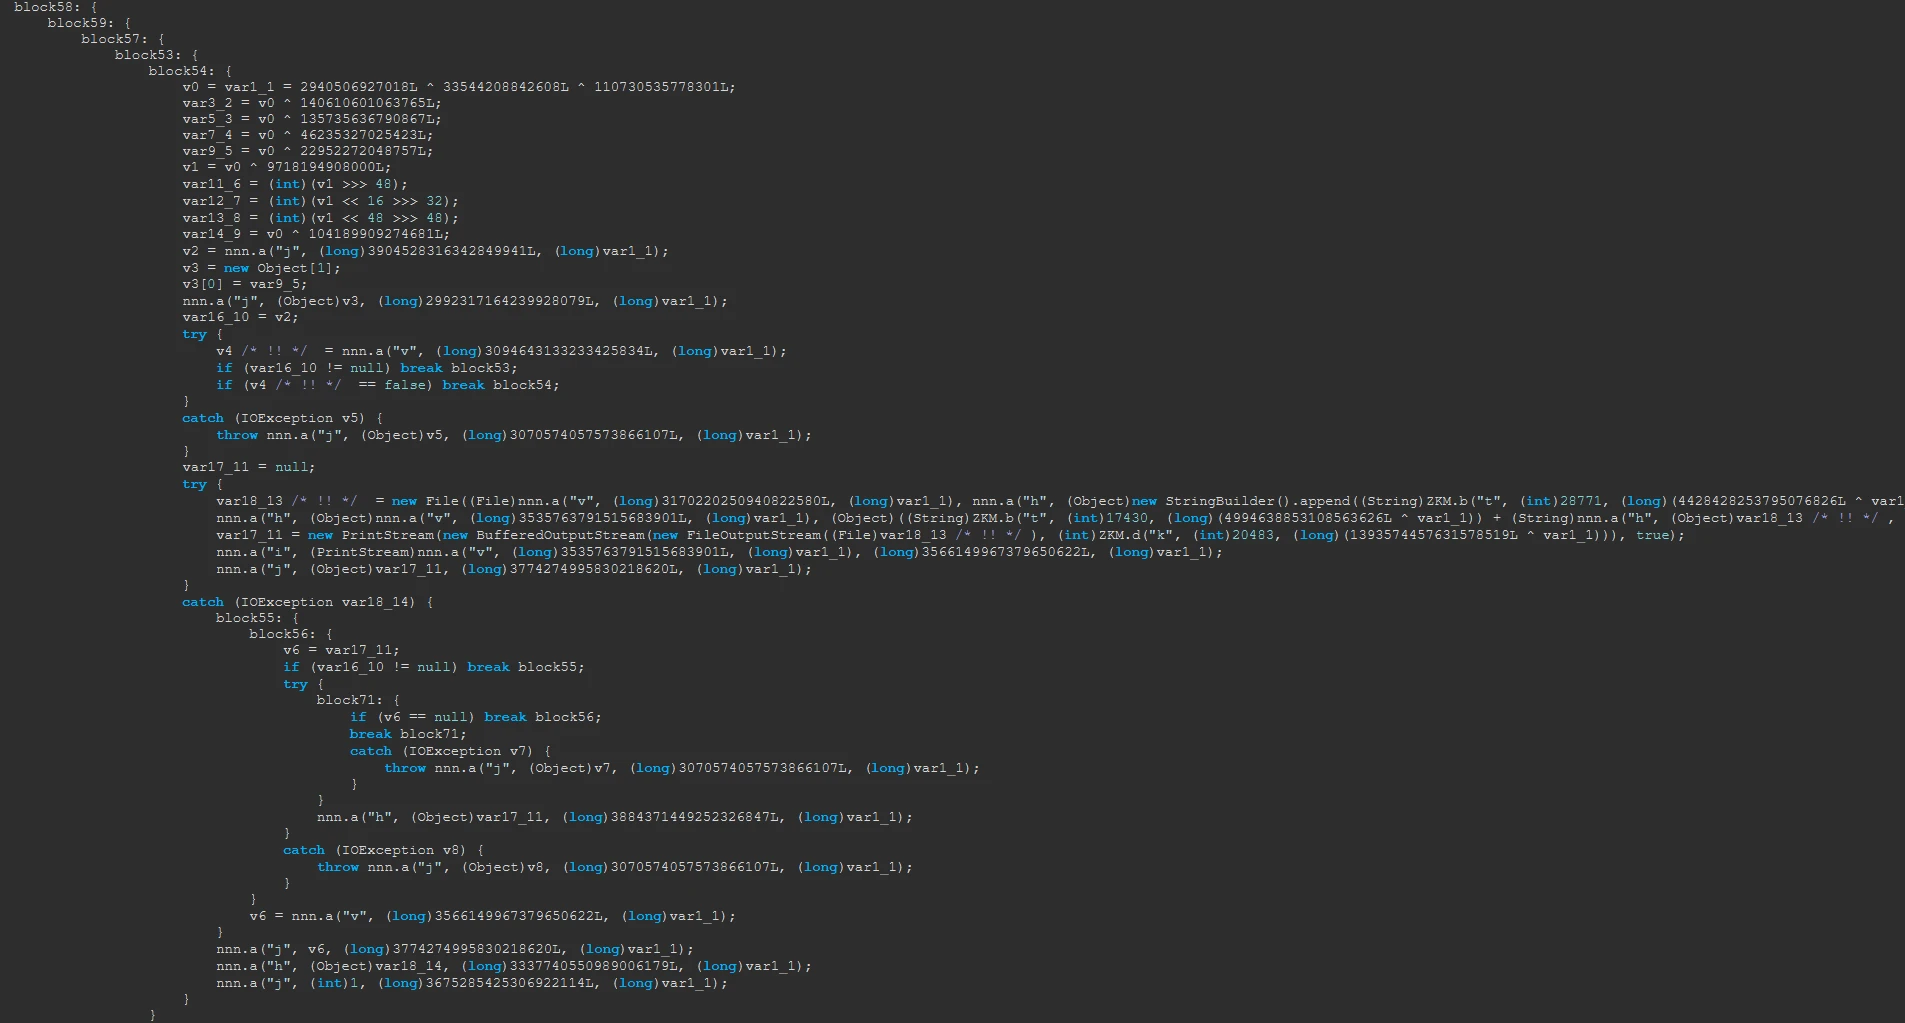Click the 'var9_5 = v0 ^' line
The height and width of the screenshot is (1023, 1905).
308,151
